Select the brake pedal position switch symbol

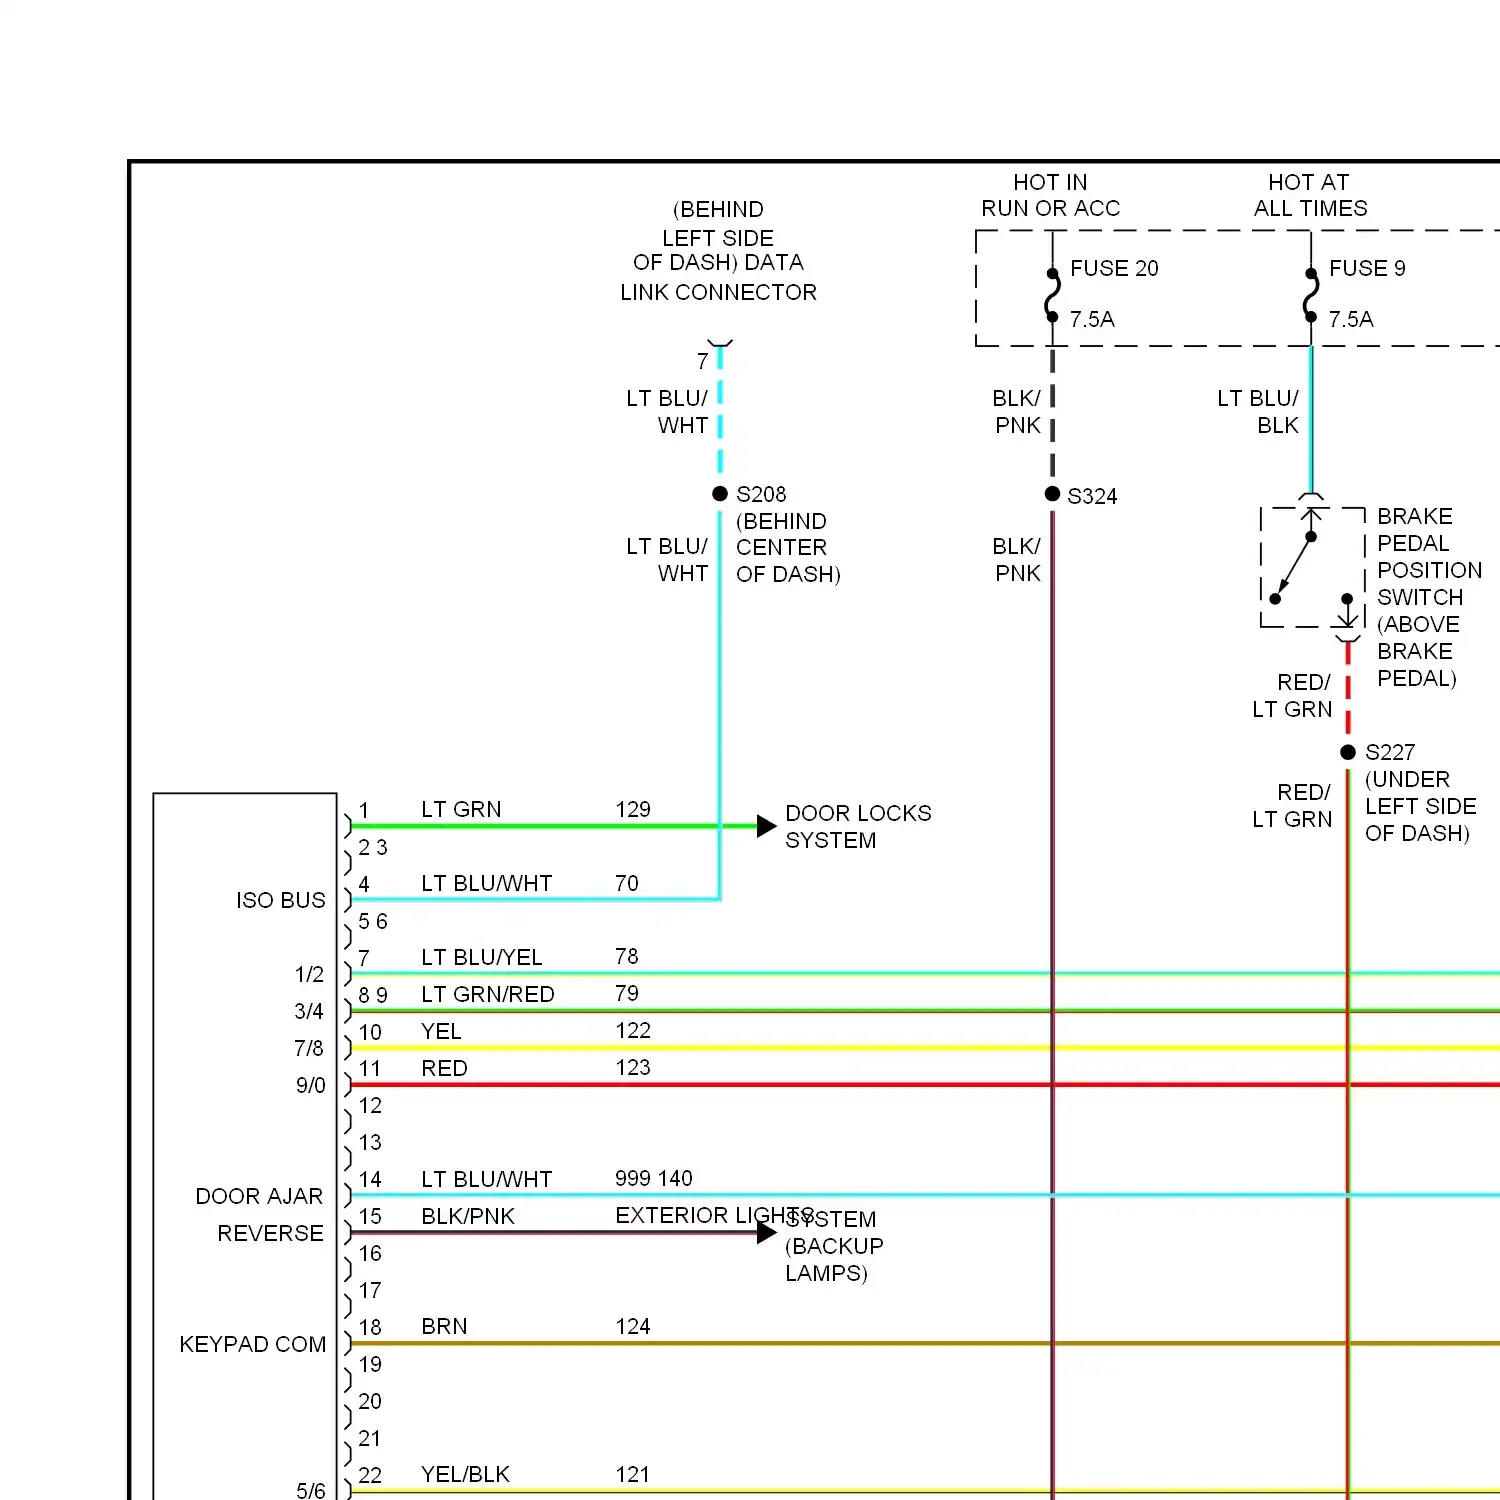tap(1312, 567)
